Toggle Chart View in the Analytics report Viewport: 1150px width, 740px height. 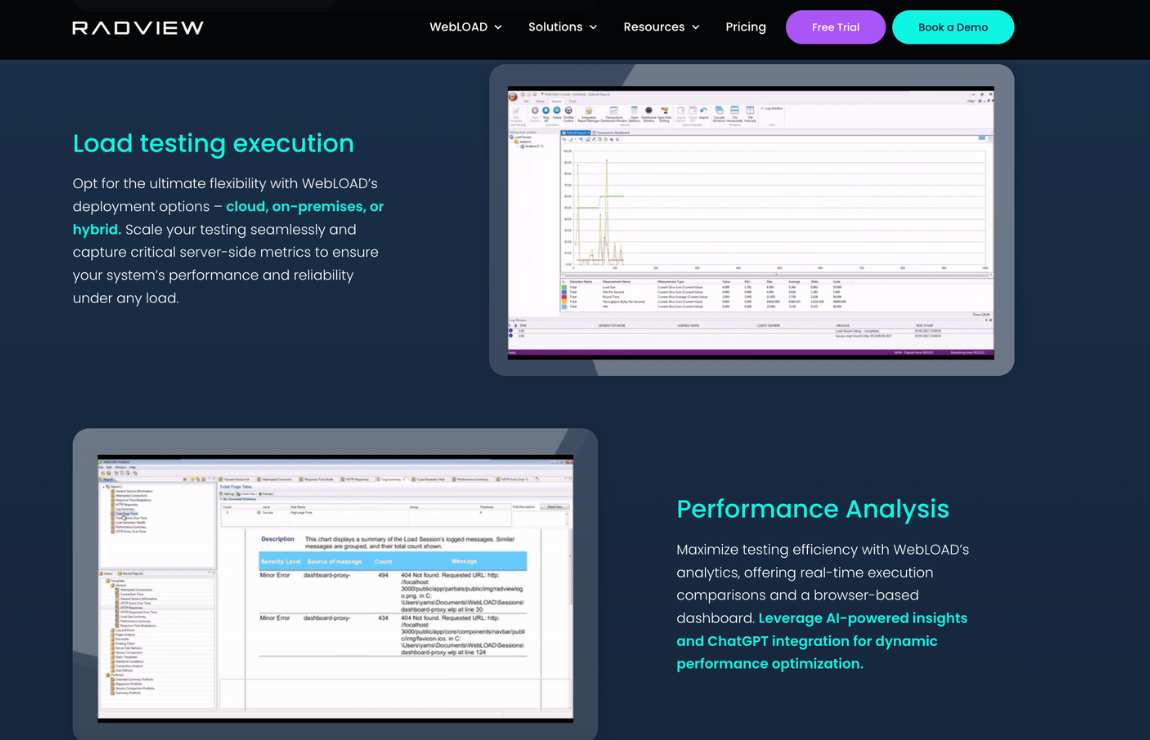pyautogui.click(x=246, y=494)
